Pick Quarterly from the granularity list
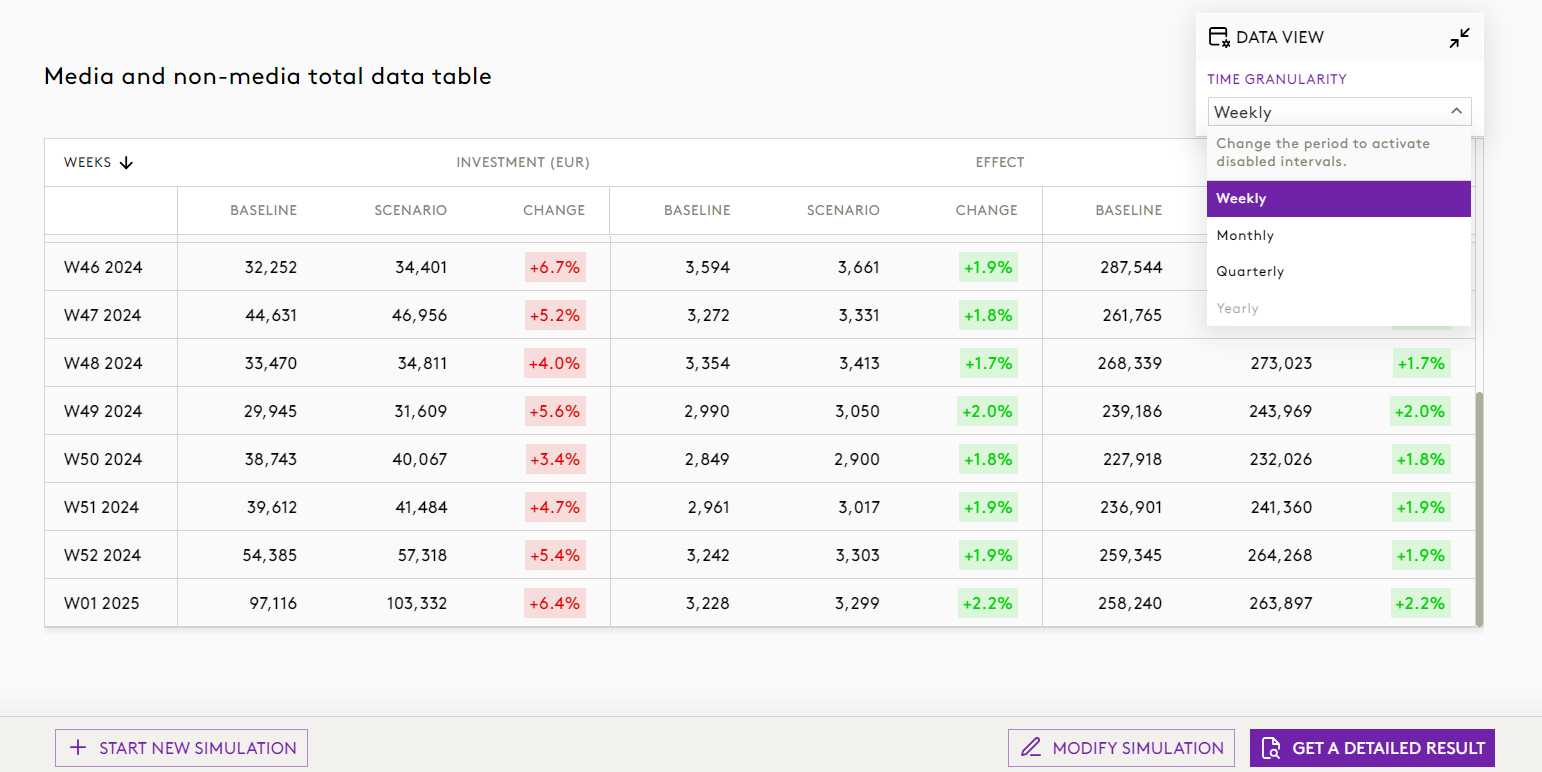This screenshot has width=1542, height=772. pos(1339,272)
